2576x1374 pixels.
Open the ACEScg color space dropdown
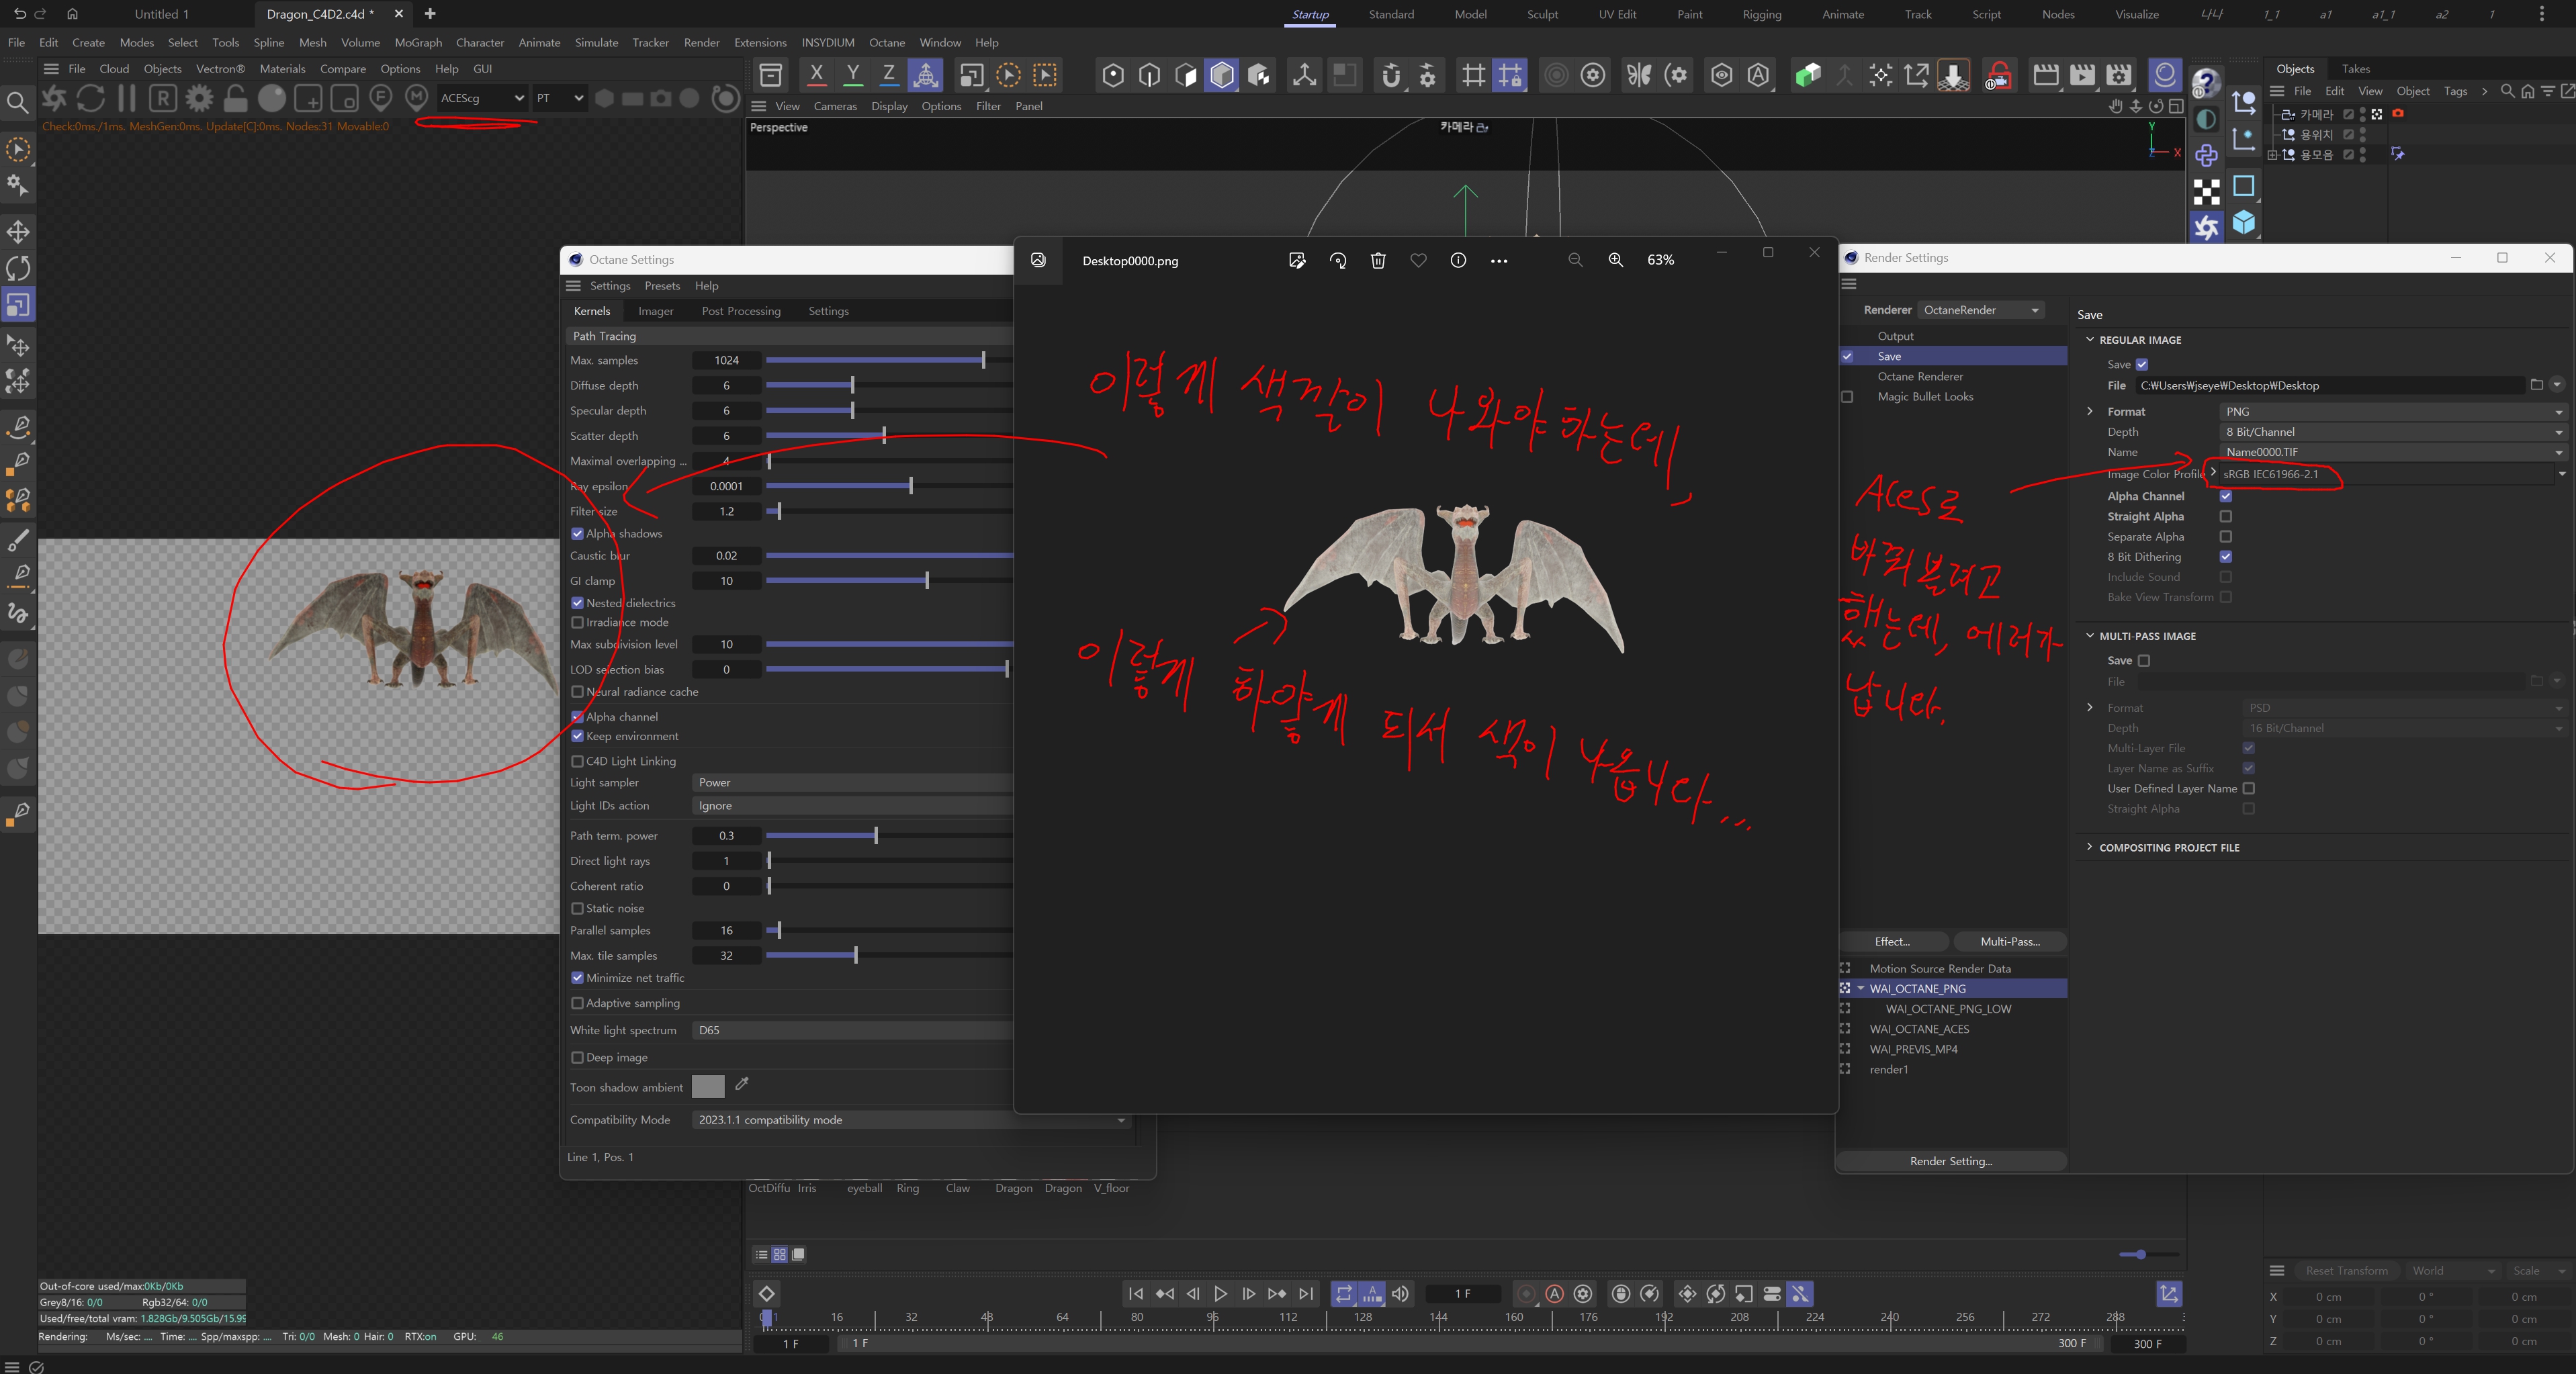[481, 98]
